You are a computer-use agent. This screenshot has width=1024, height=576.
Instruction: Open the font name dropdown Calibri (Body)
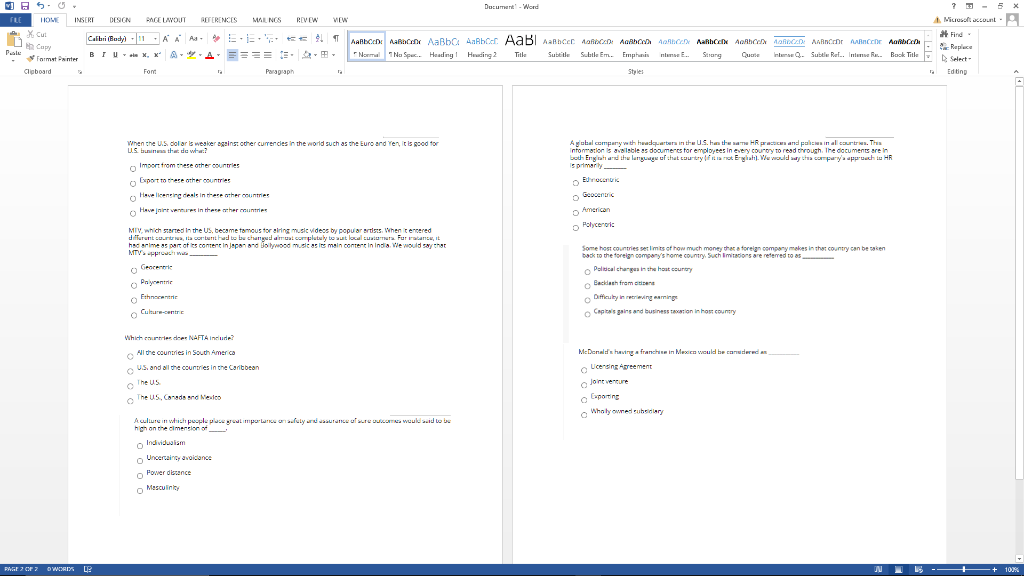133,39
